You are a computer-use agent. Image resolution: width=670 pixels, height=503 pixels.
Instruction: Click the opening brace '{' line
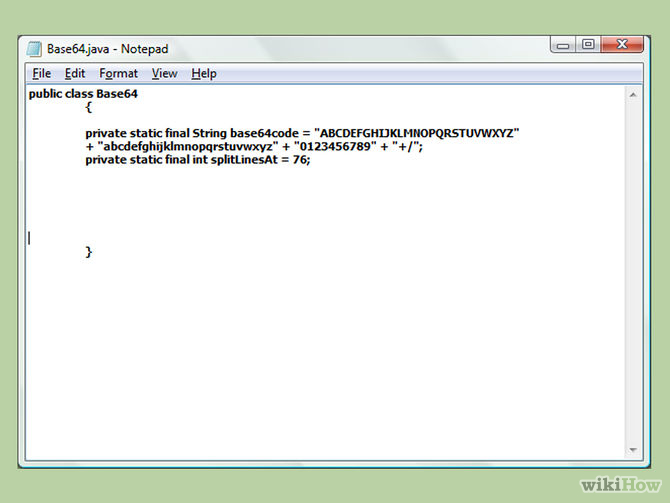[88, 107]
